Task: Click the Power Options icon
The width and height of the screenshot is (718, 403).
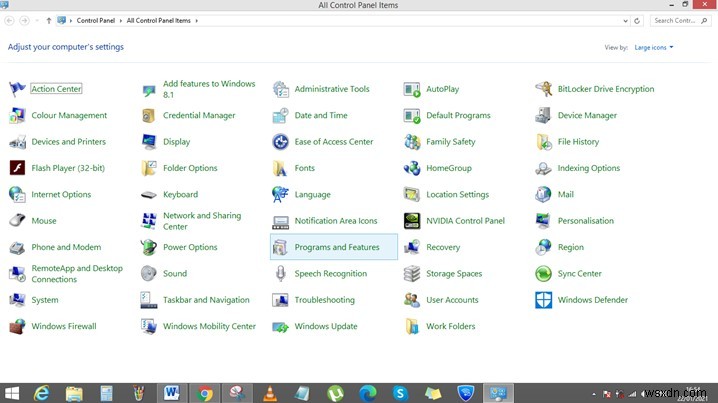Action: [x=148, y=247]
